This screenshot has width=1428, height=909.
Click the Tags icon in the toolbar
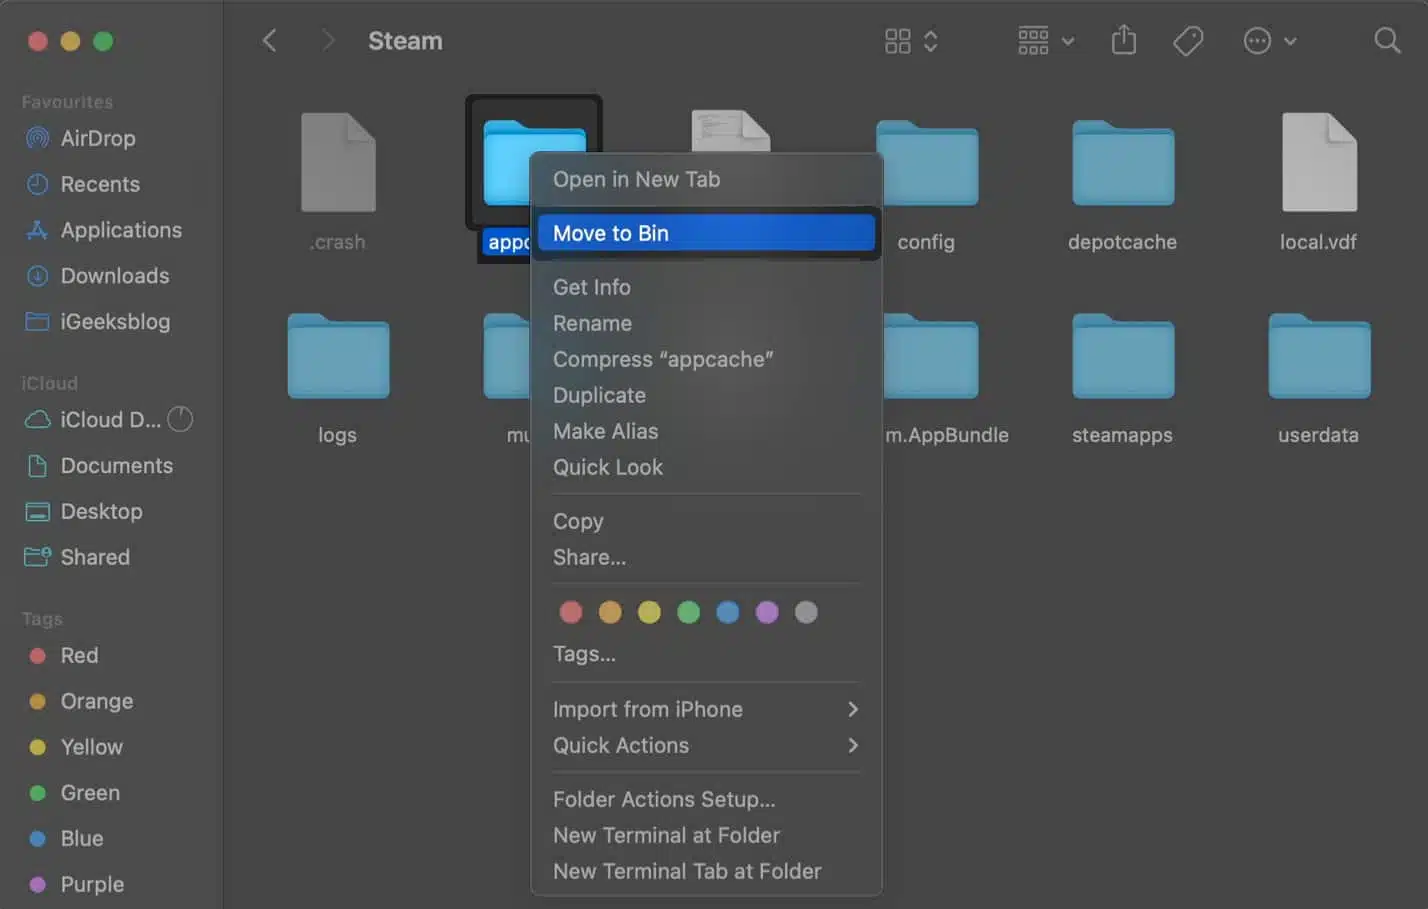pos(1187,40)
